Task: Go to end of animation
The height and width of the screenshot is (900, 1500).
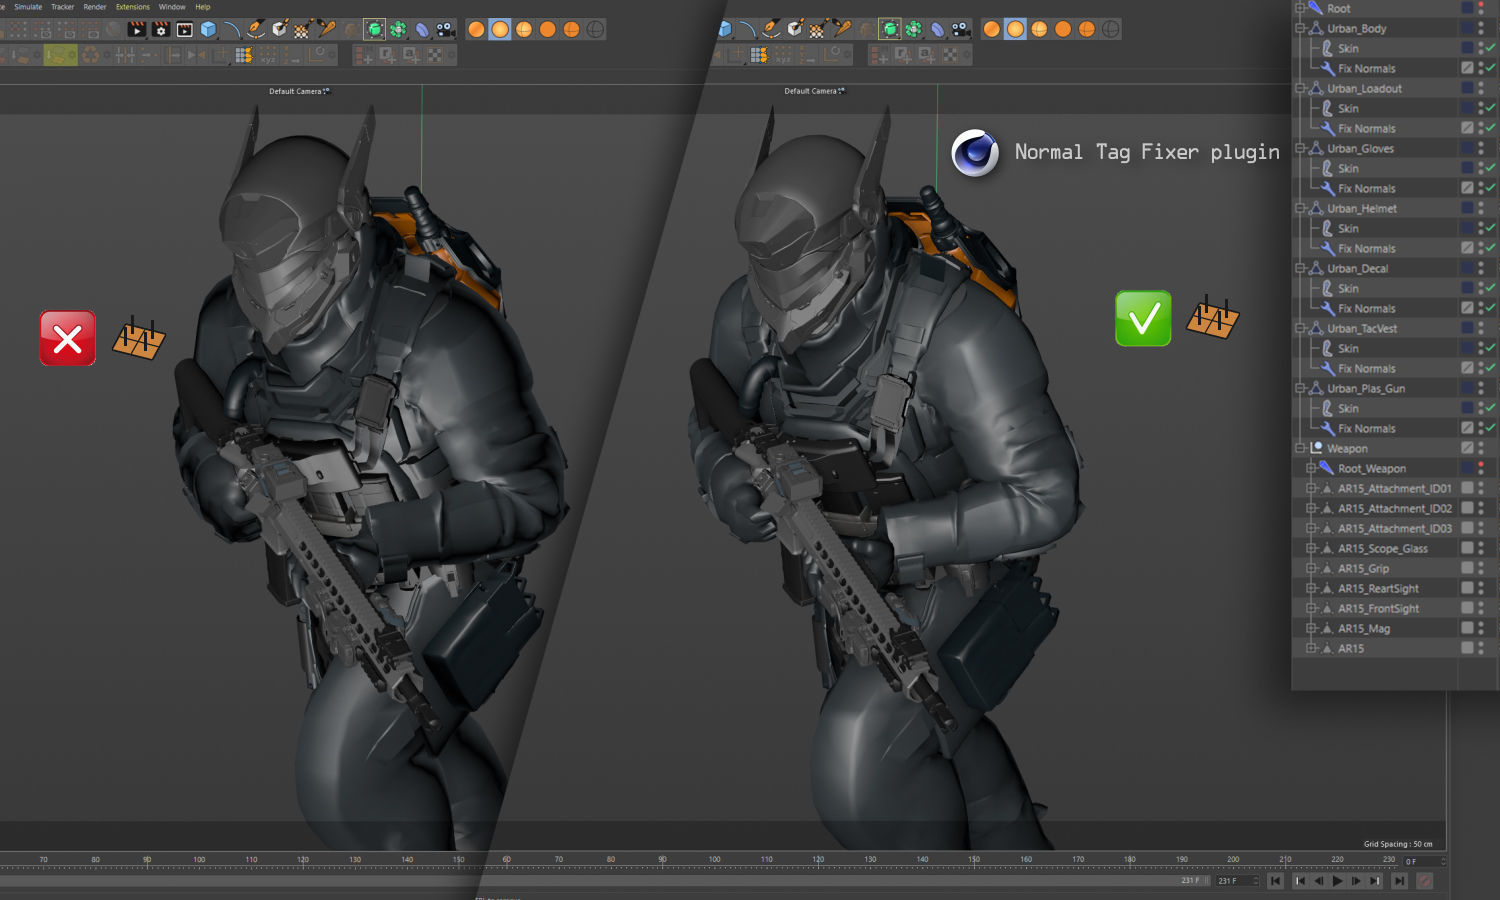Action: point(1399,881)
